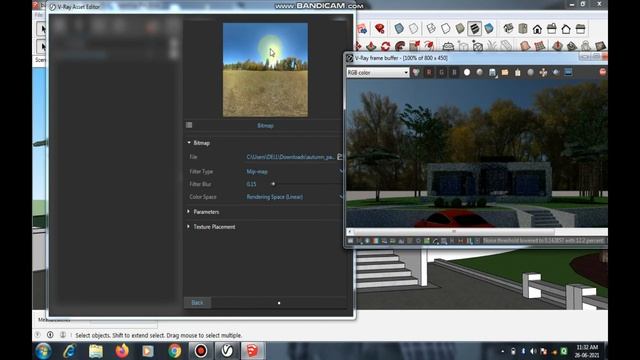This screenshot has width=640, height=360.
Task: Select the Hidden Line style icon
Action: tap(446, 28)
